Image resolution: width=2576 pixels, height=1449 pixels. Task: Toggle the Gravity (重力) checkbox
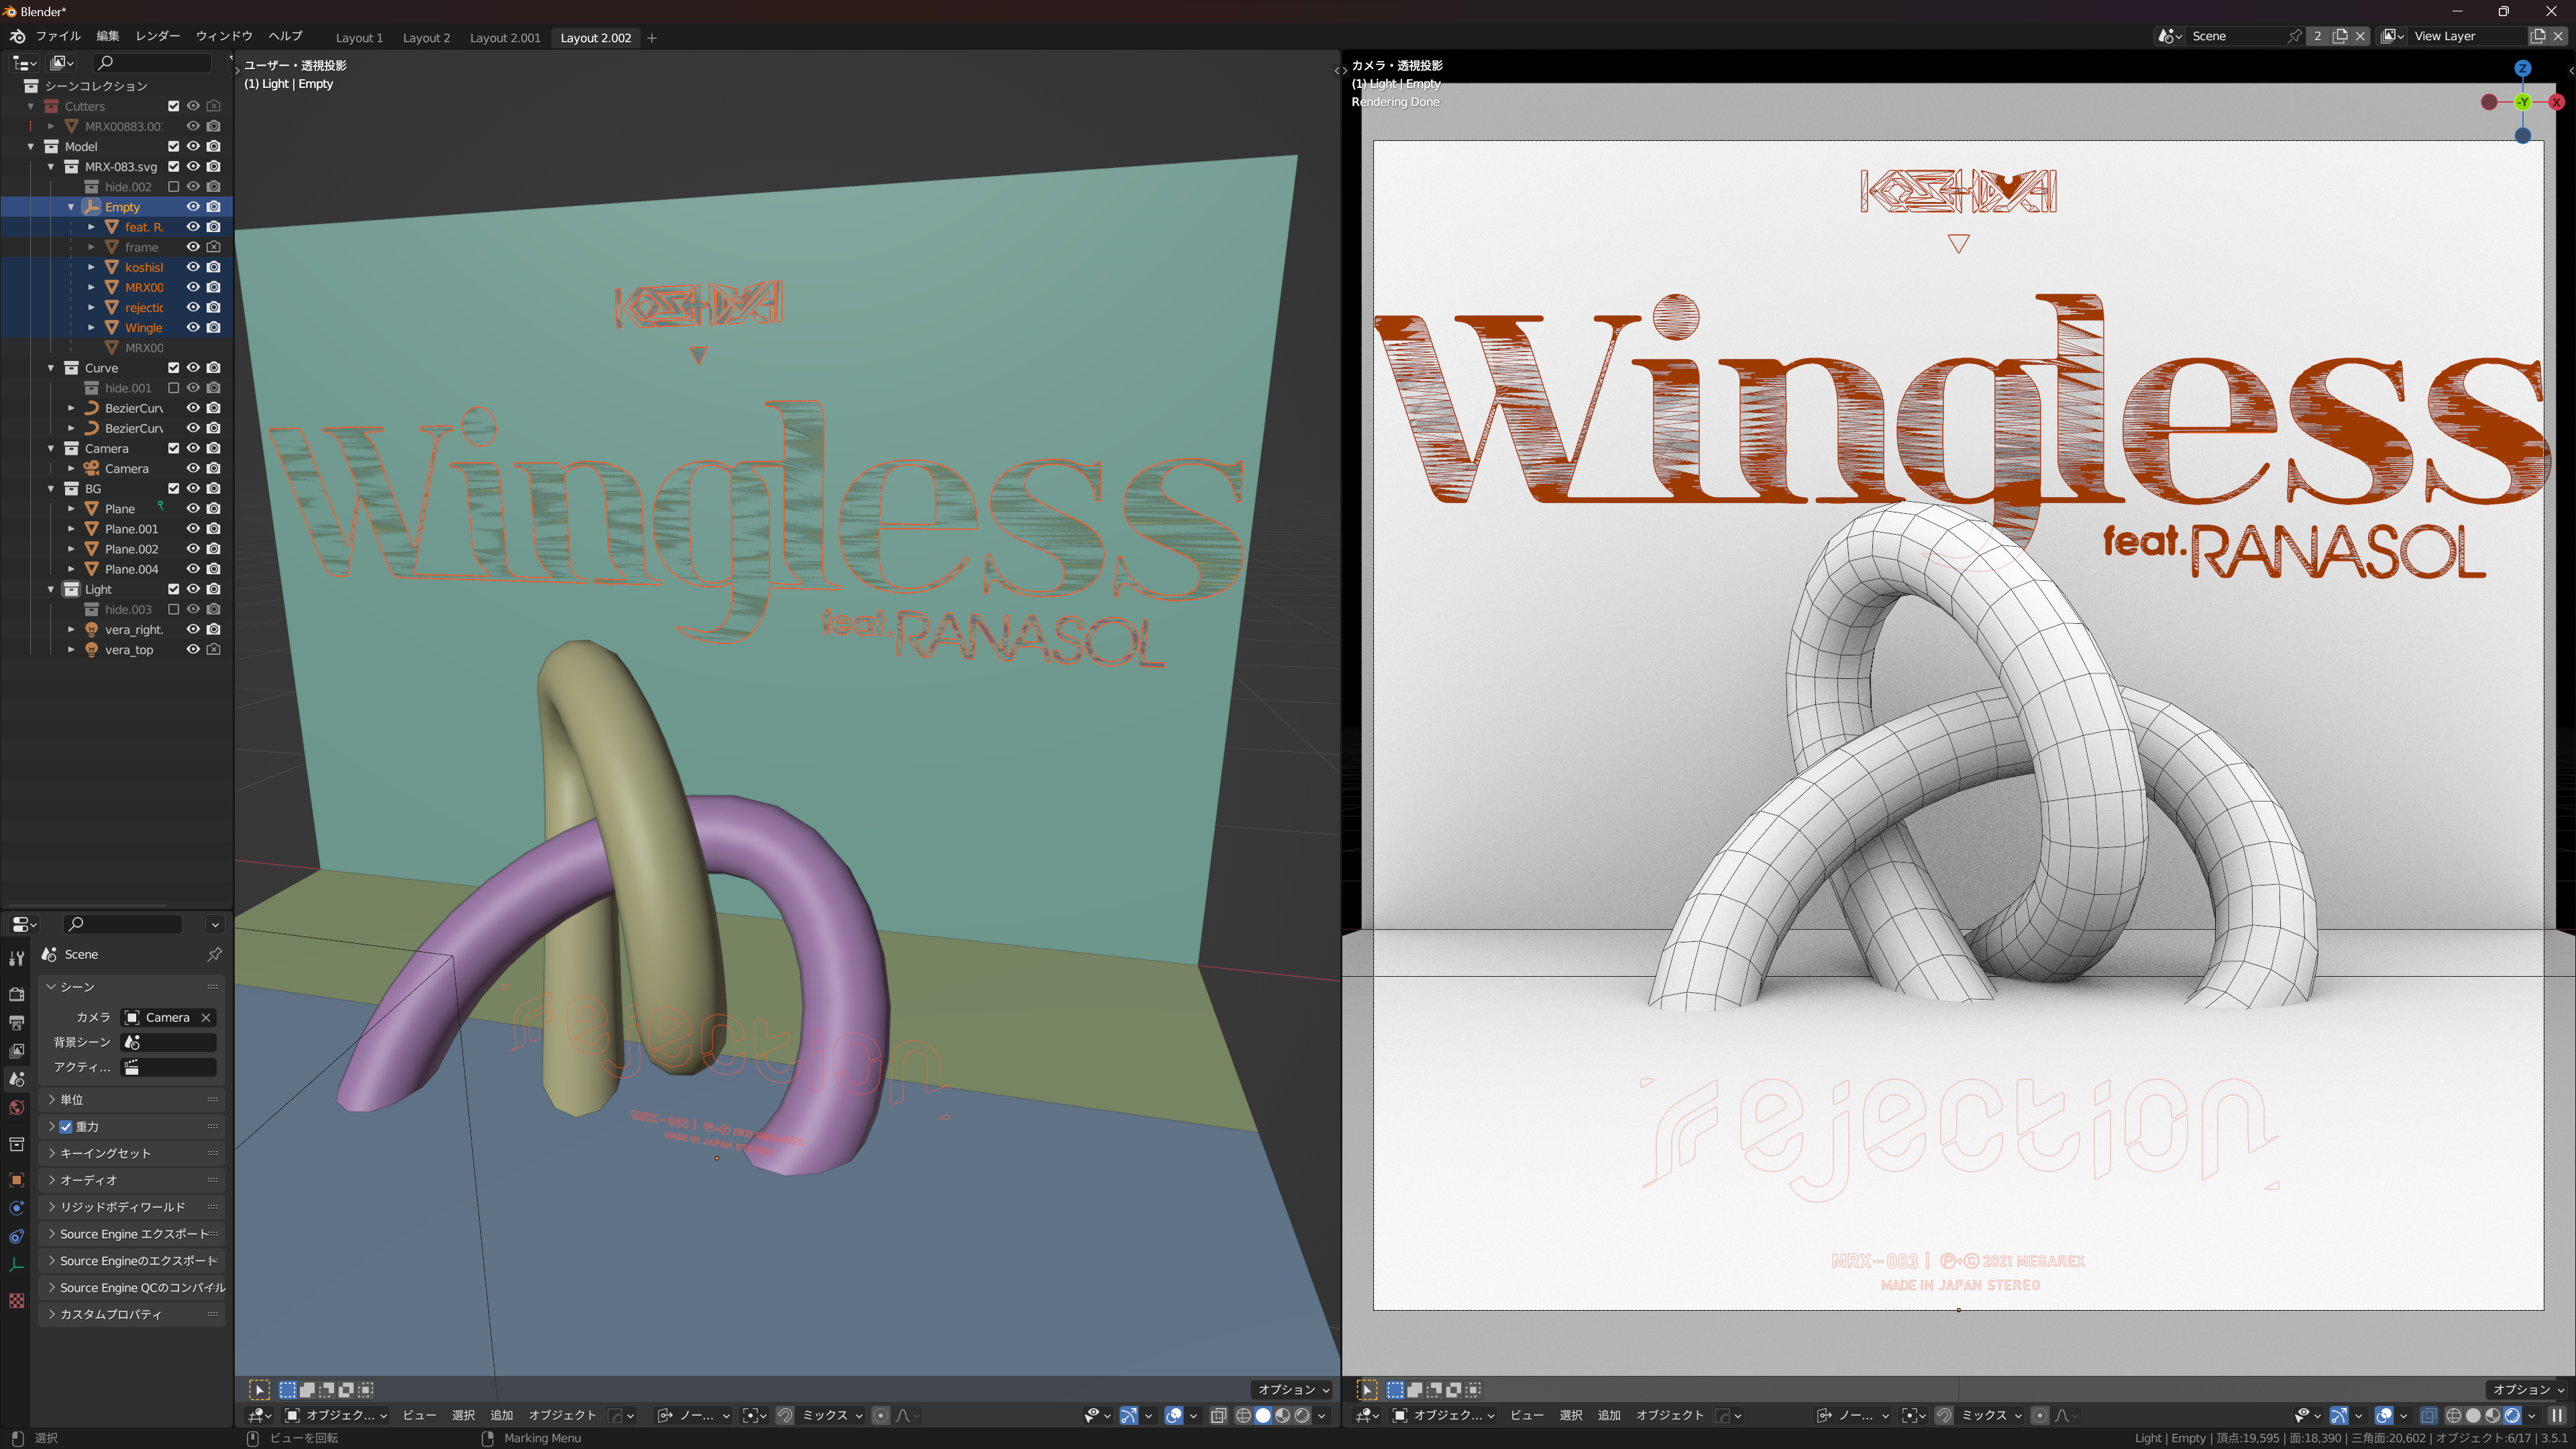[66, 1127]
